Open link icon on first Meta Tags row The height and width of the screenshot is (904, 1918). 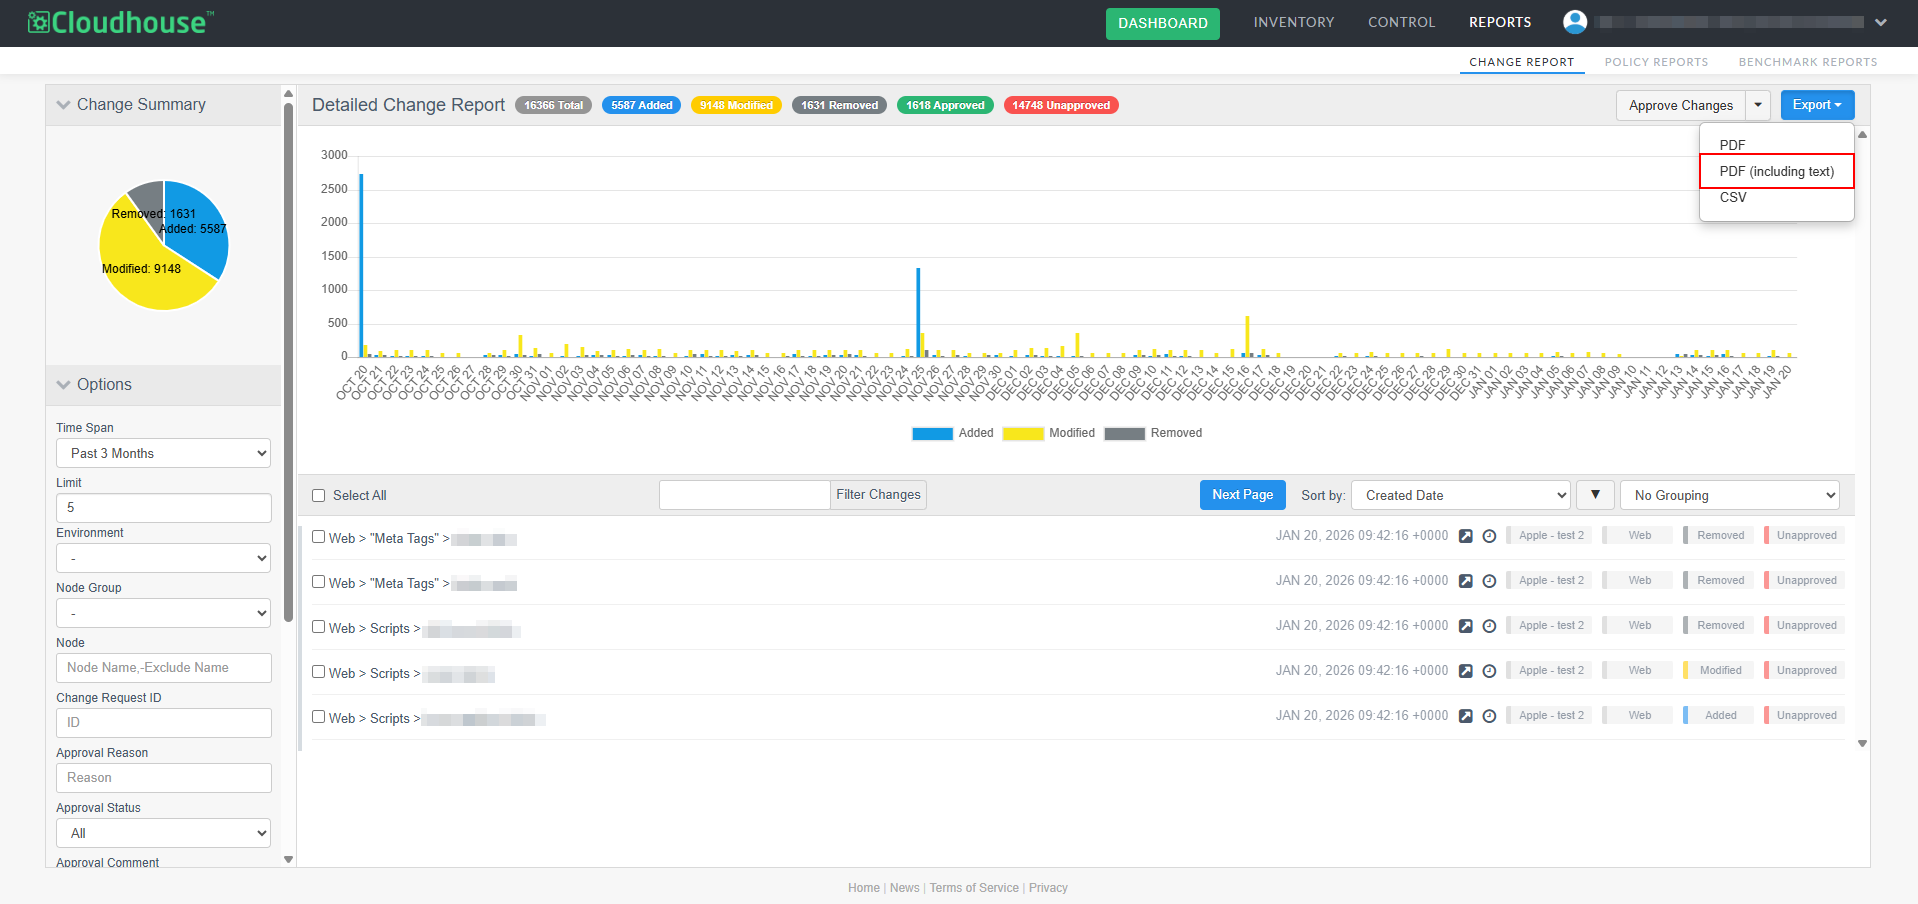coord(1465,536)
